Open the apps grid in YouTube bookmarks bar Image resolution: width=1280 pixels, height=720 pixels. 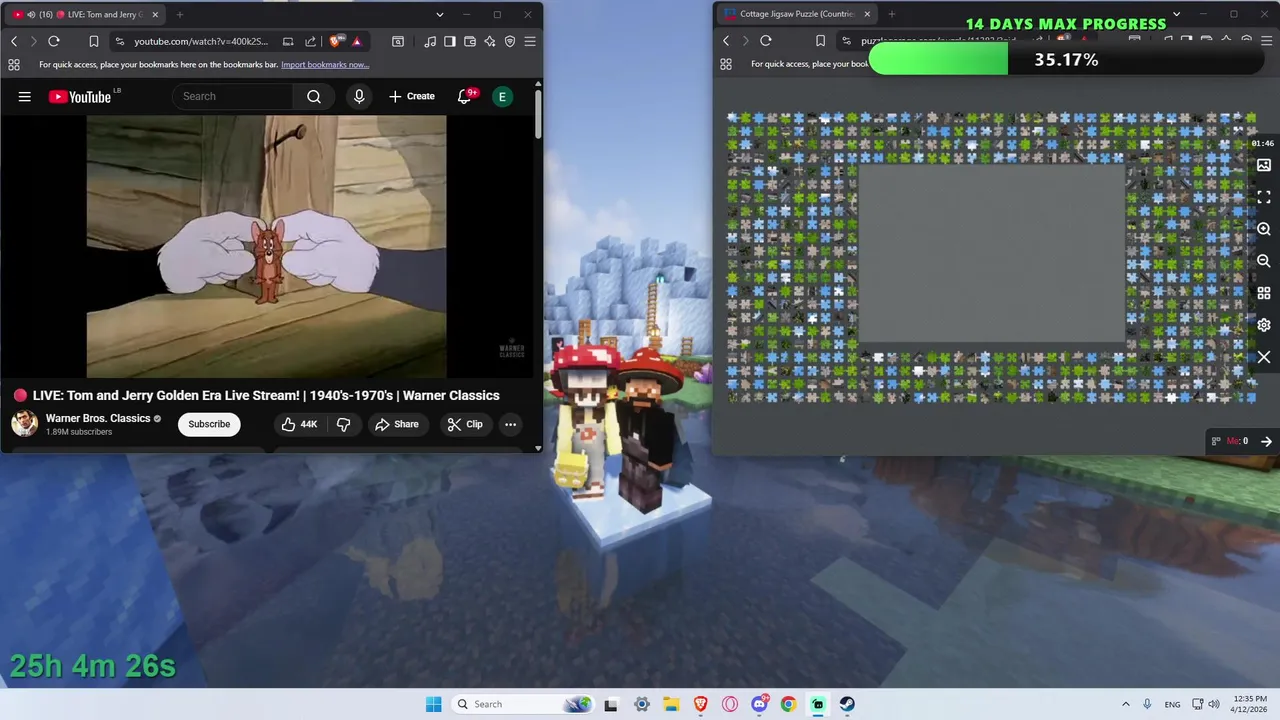point(14,64)
